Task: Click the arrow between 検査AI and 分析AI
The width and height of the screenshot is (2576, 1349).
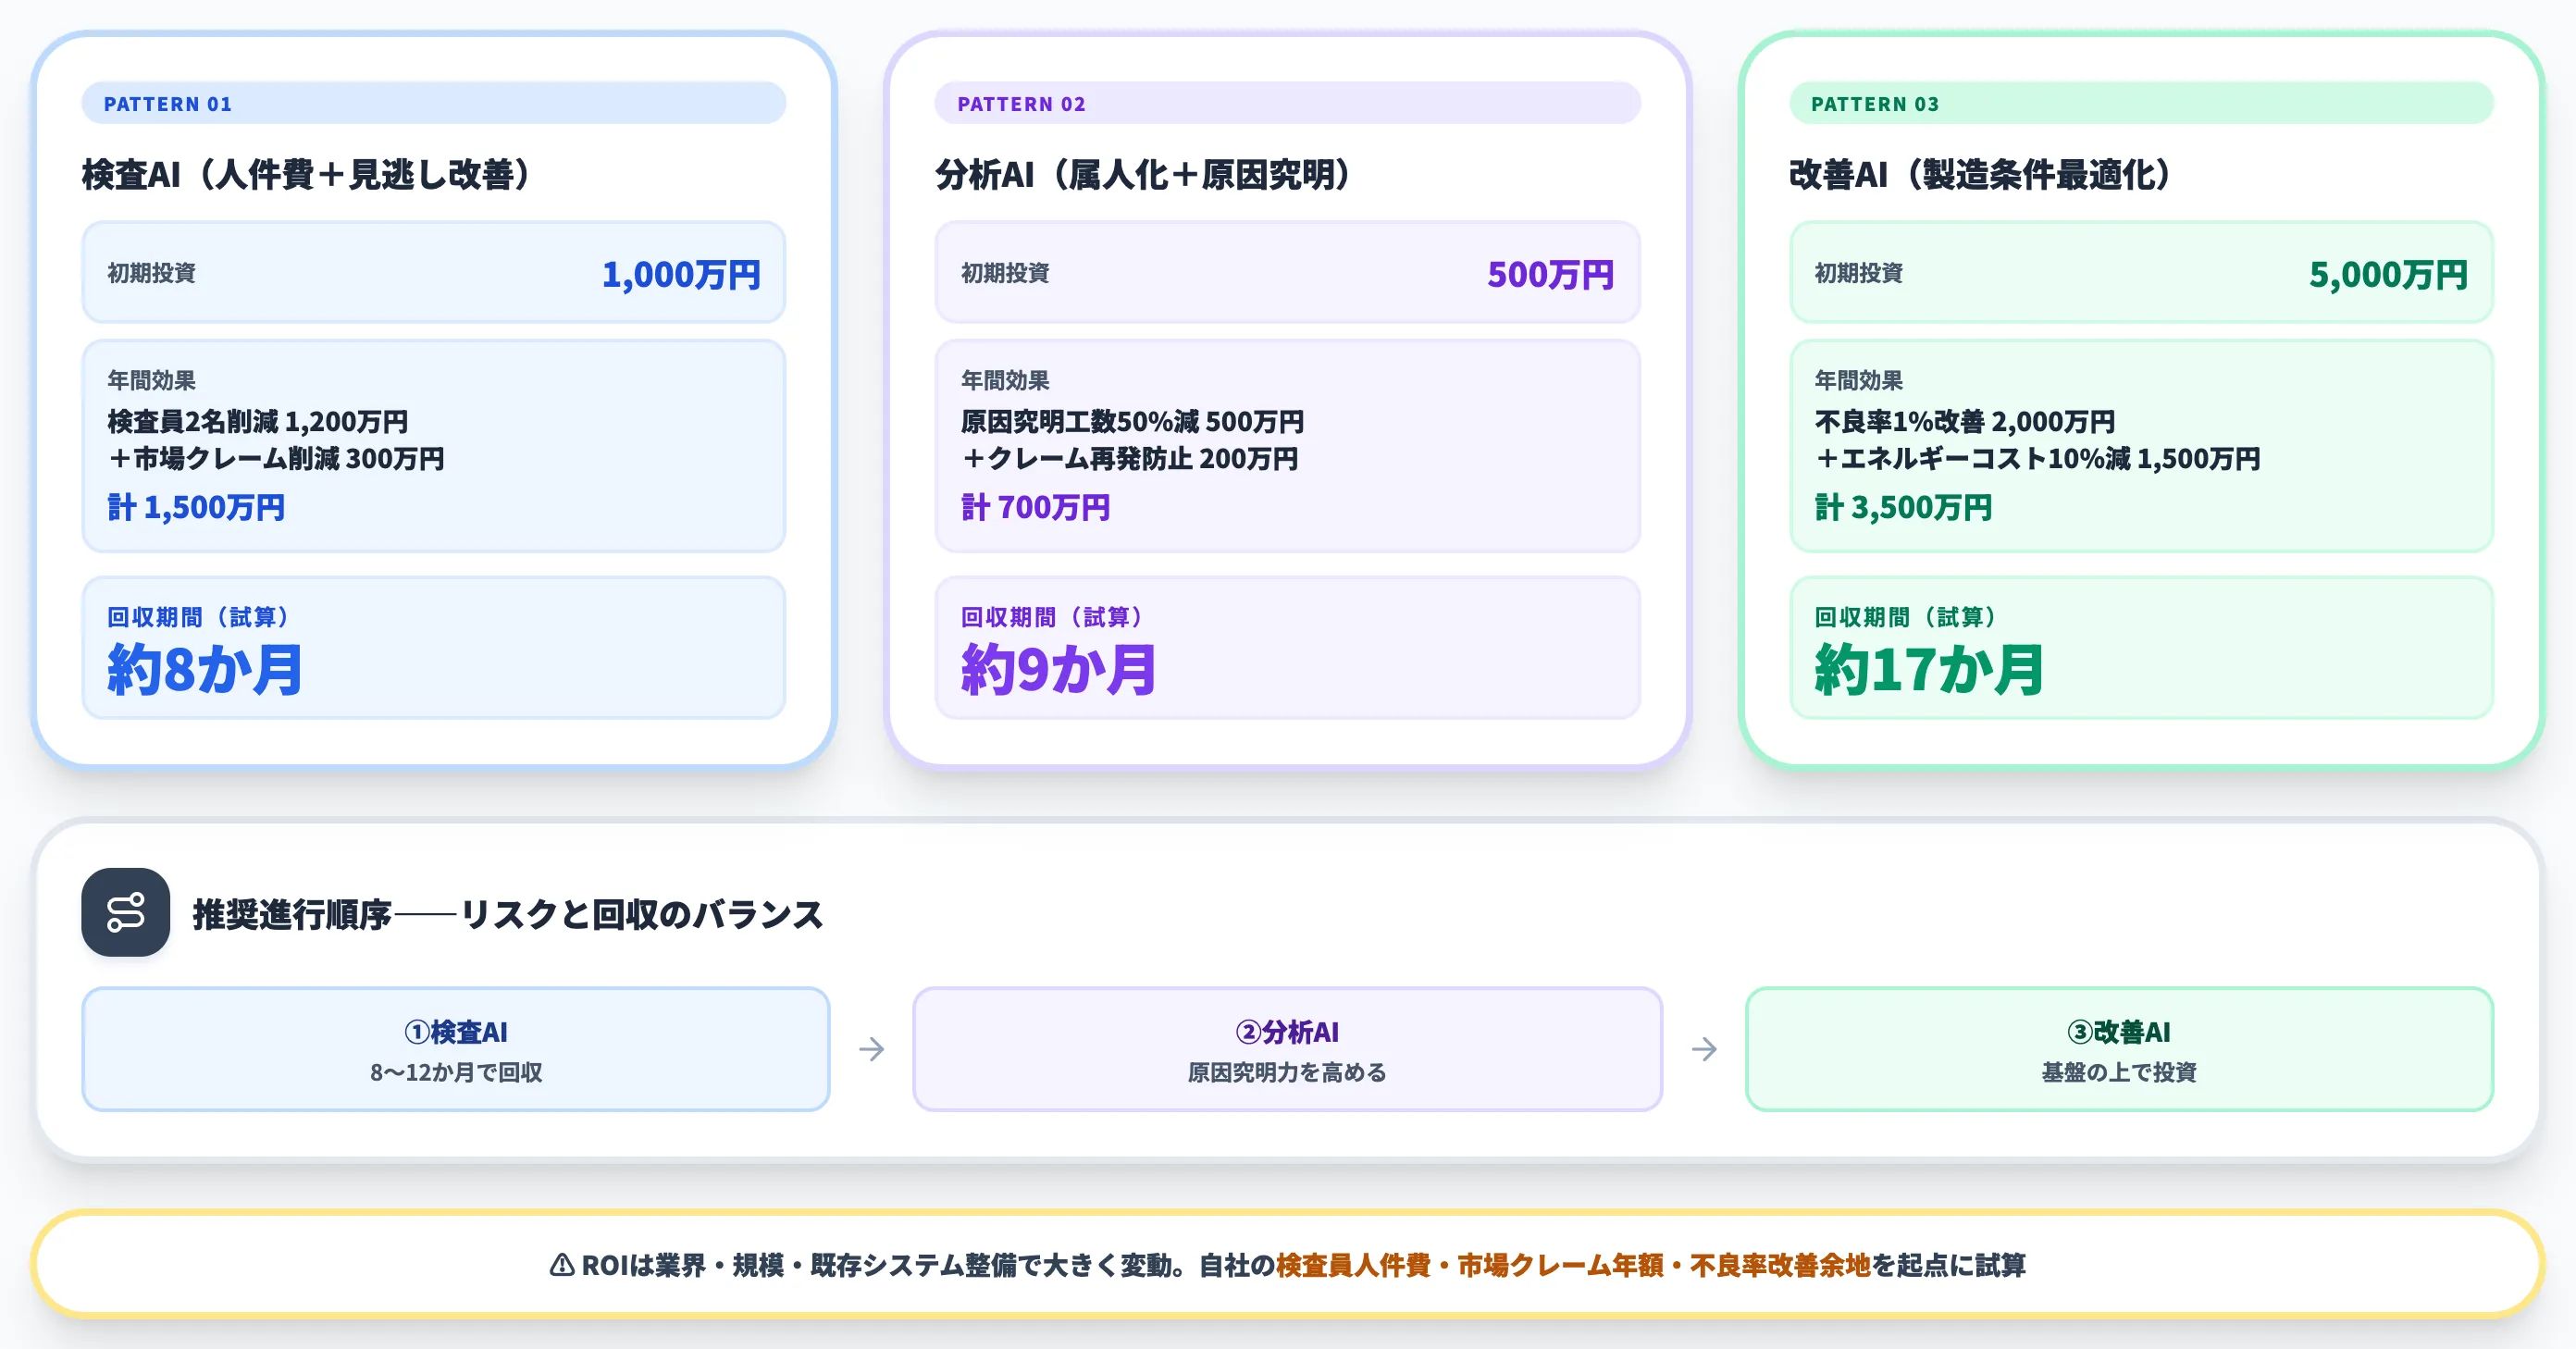Action: [x=871, y=1049]
